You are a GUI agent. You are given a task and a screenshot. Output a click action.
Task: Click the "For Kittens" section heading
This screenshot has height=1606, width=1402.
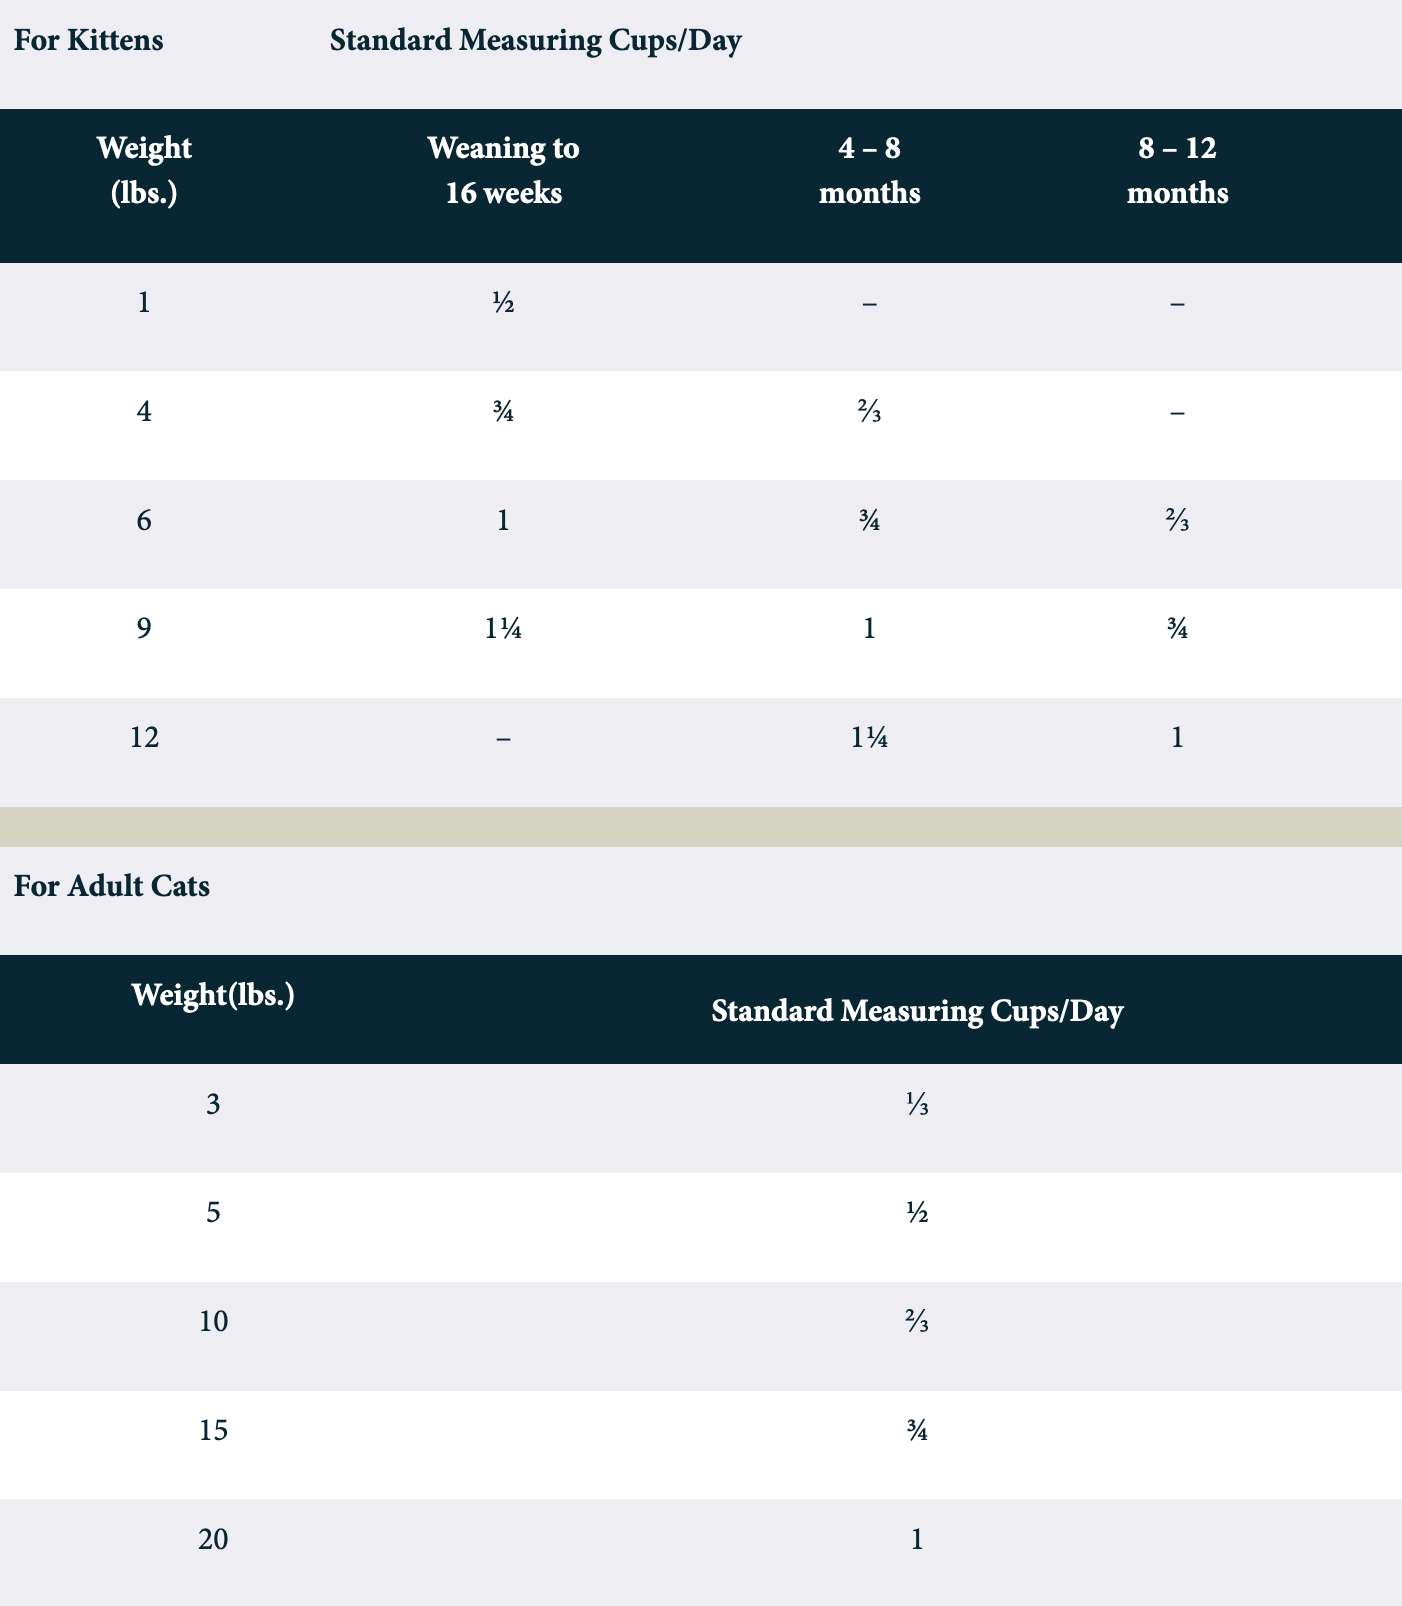pos(88,41)
